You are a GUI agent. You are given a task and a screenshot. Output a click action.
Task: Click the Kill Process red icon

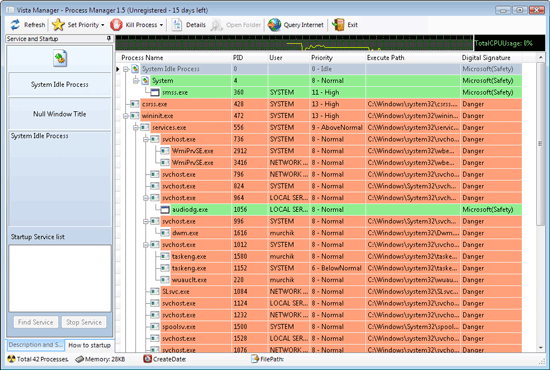pyautogui.click(x=116, y=25)
